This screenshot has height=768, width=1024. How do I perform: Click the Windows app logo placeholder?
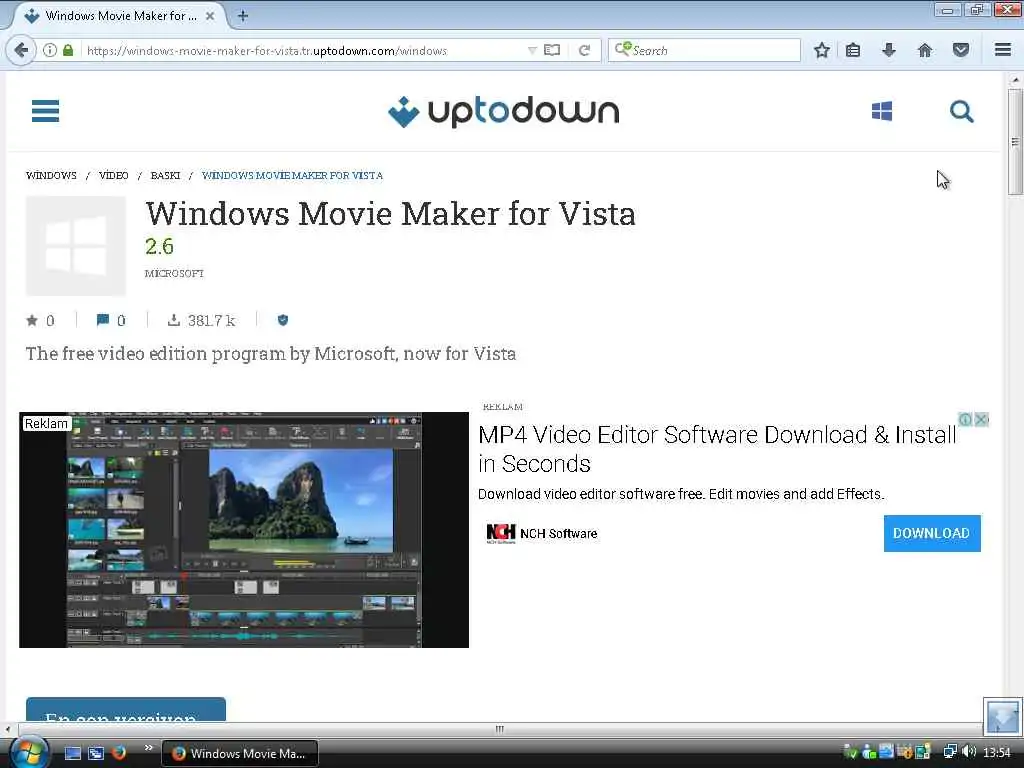[76, 246]
